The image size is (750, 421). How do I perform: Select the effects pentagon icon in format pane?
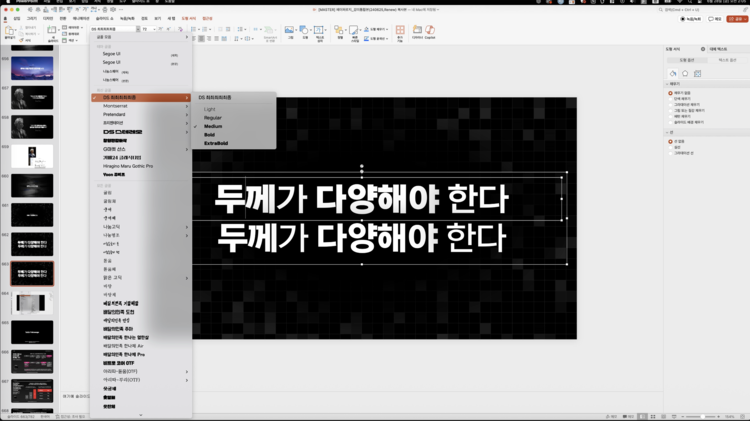(x=685, y=74)
